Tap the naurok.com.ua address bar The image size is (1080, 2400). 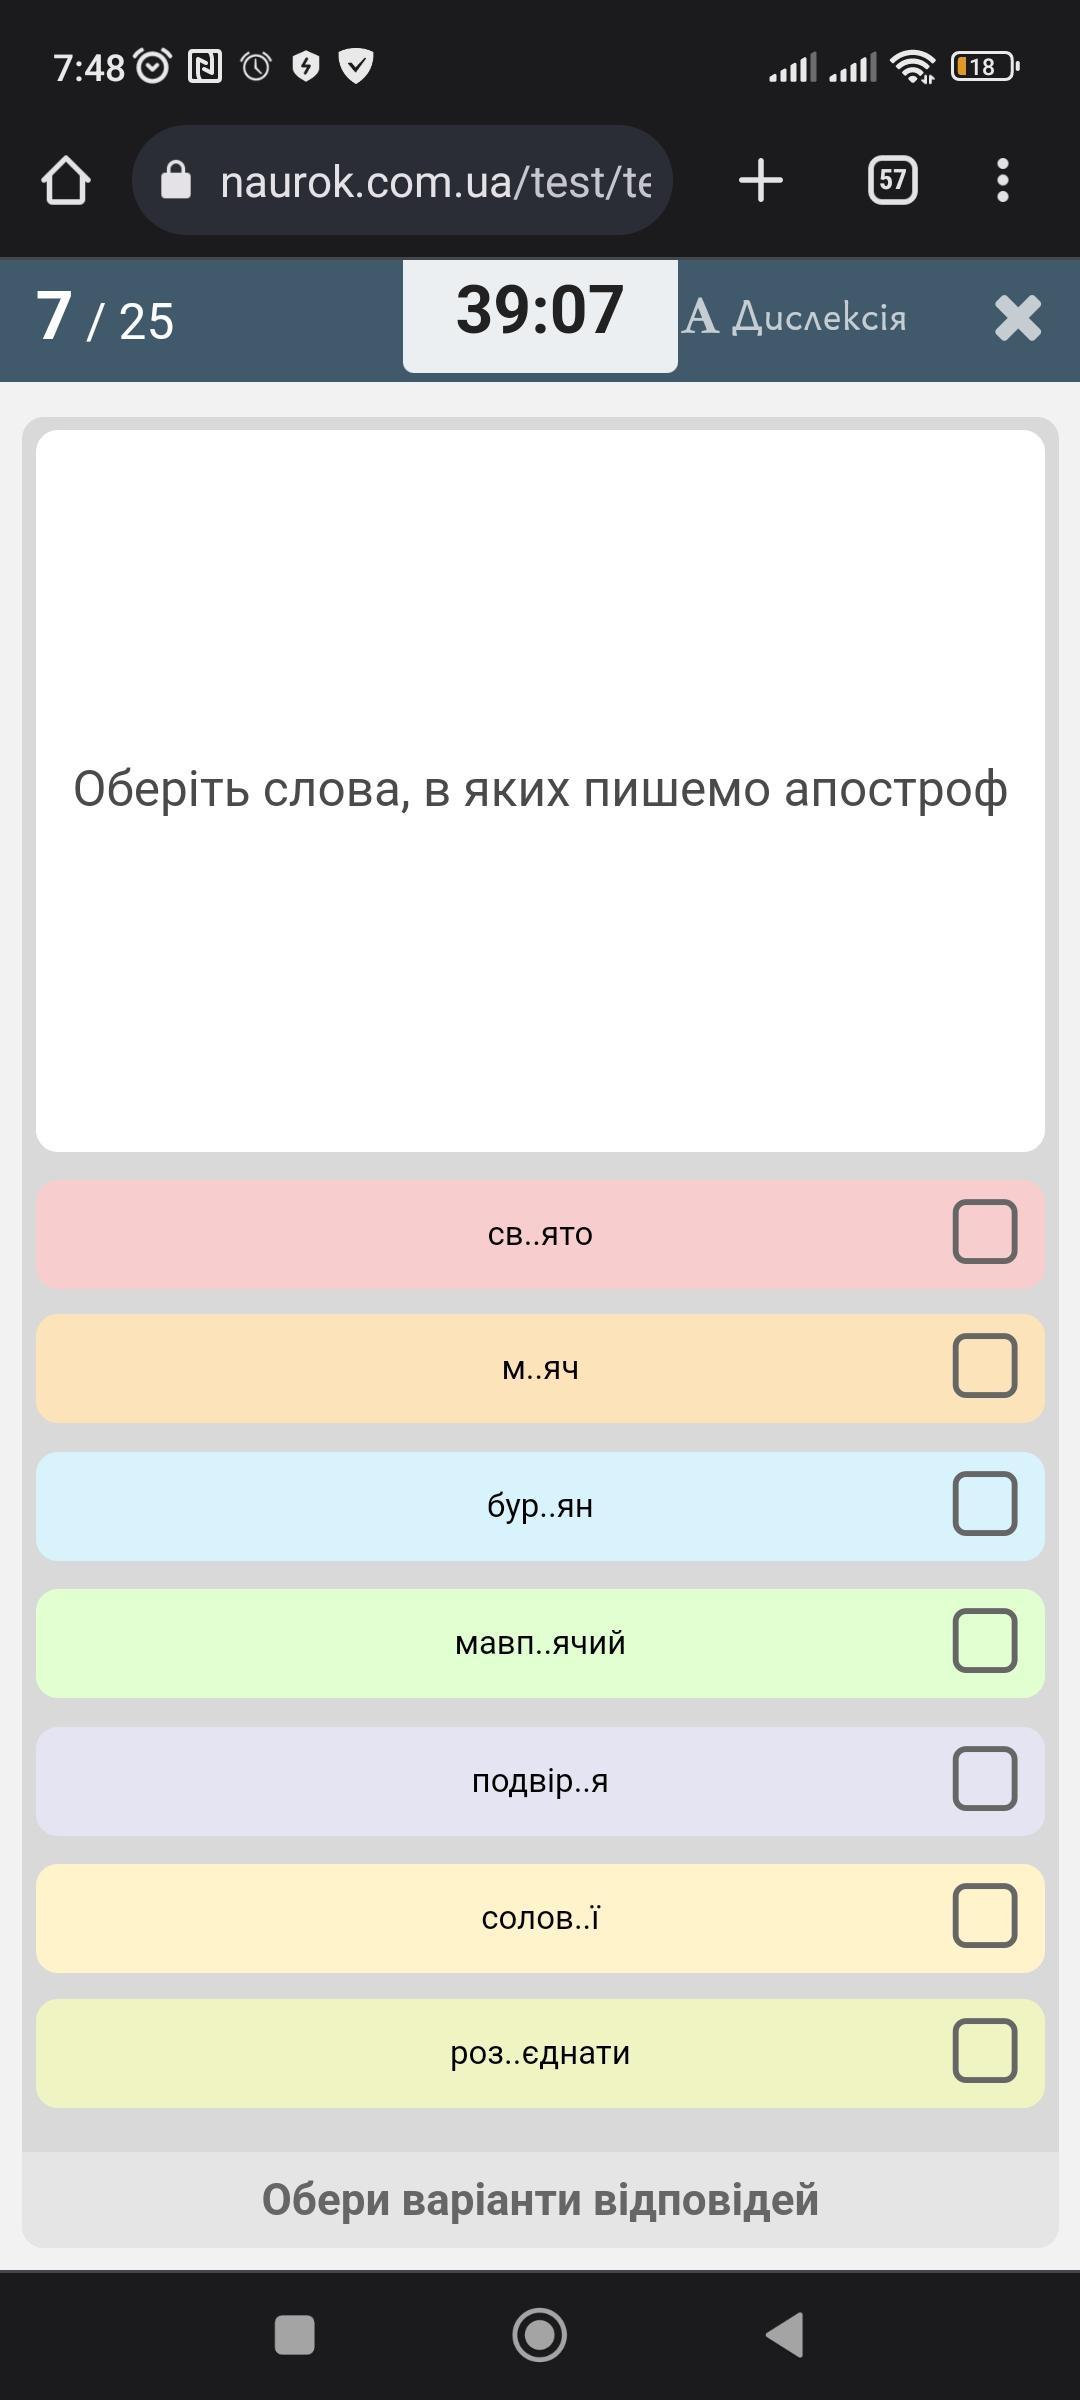coord(435,181)
